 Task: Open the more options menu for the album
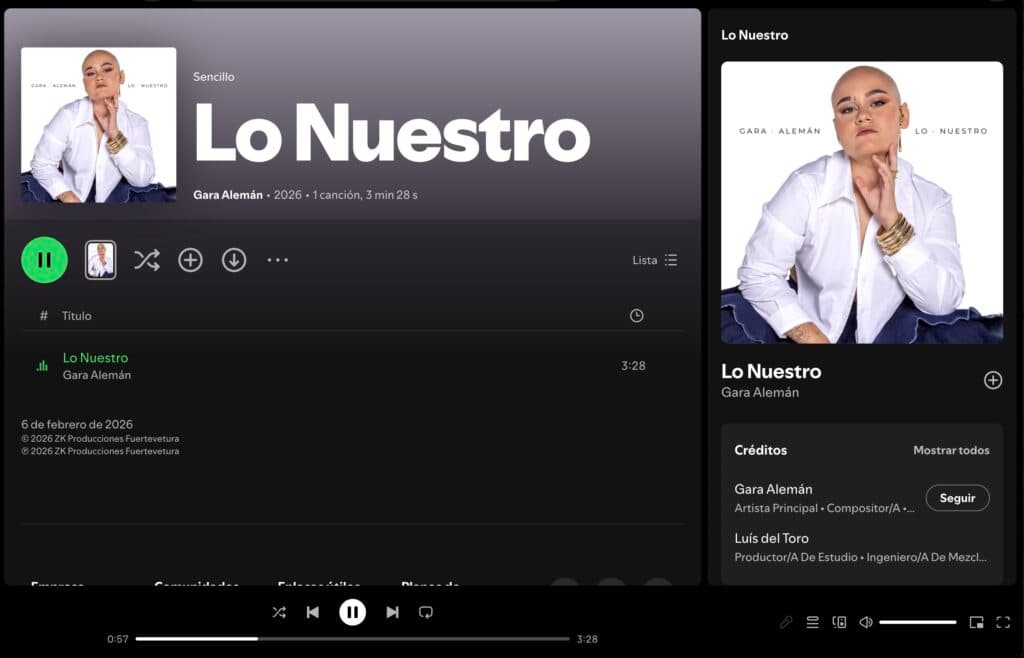pyautogui.click(x=277, y=259)
